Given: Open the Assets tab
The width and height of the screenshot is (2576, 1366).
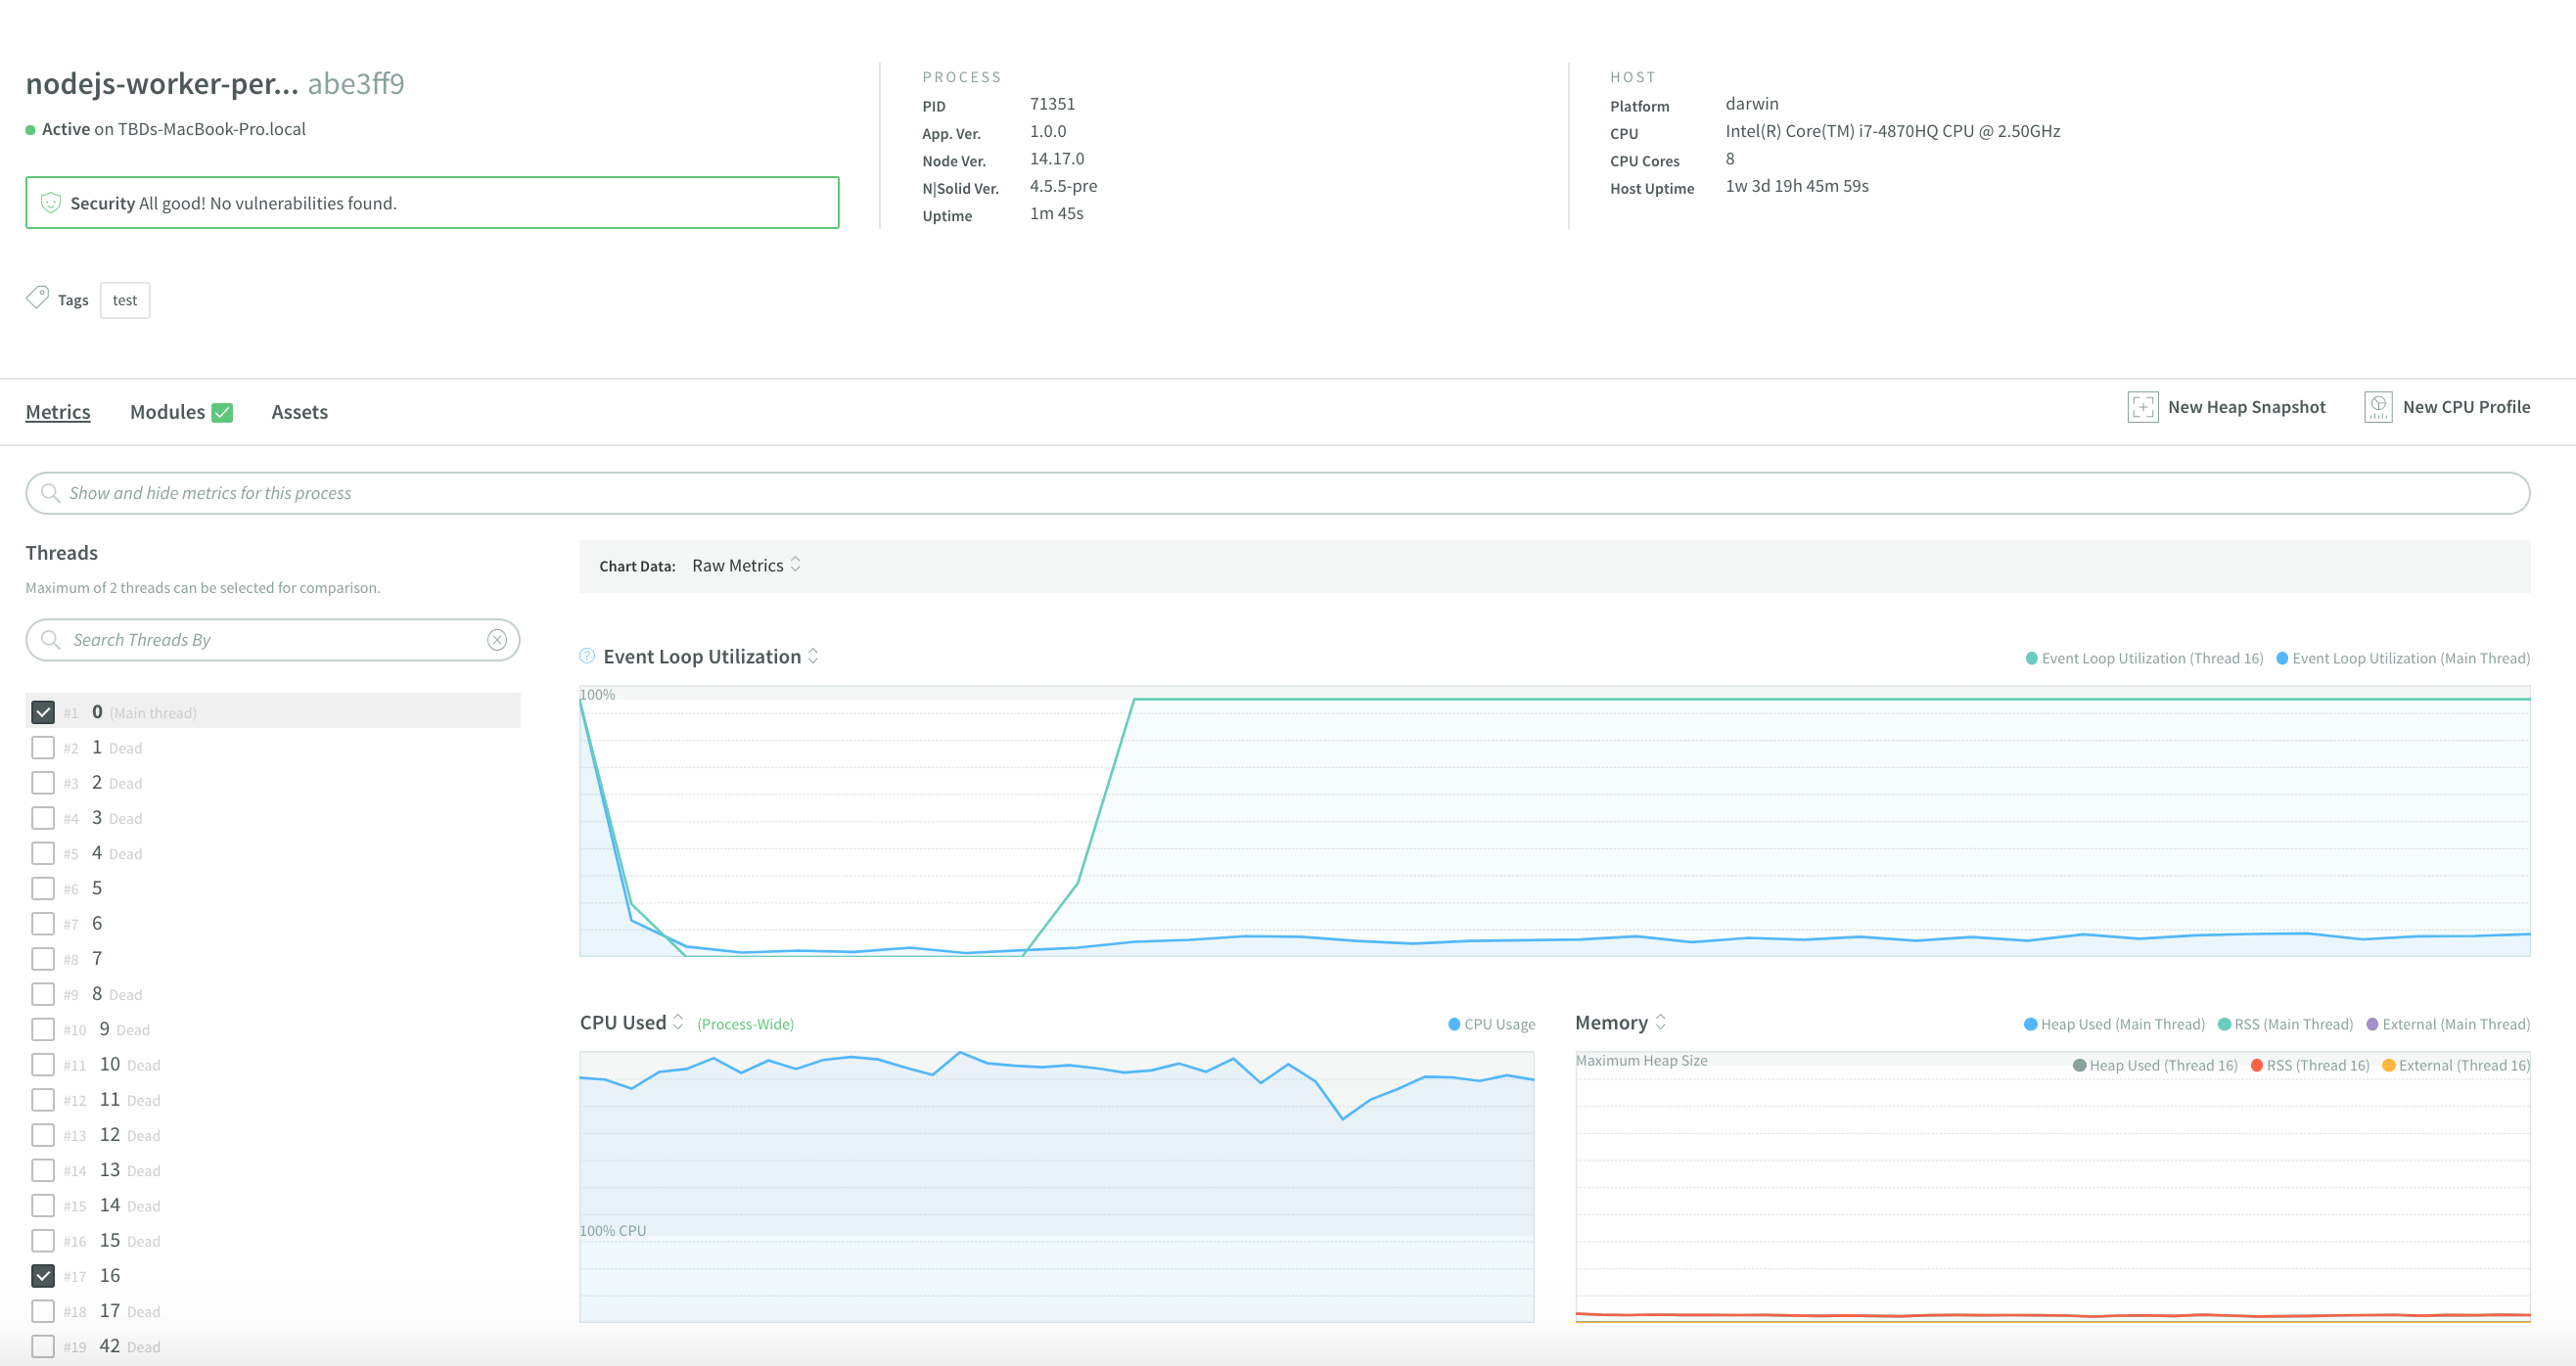Looking at the screenshot, I should coord(299,412).
